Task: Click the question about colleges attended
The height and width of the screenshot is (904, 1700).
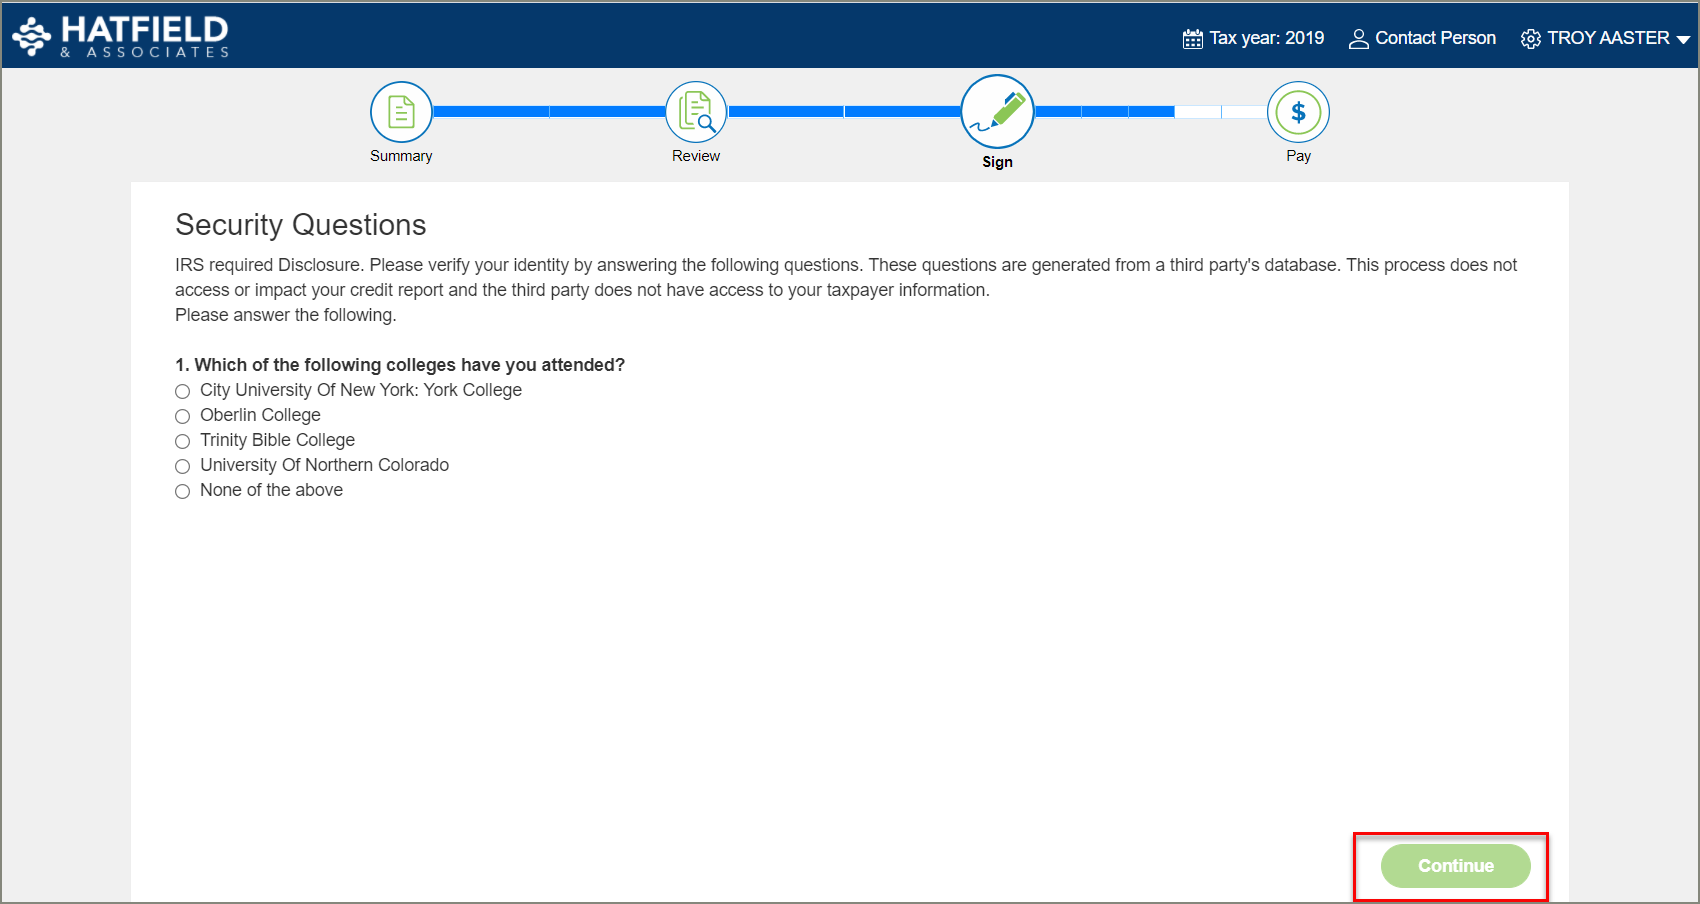Action: (x=400, y=365)
